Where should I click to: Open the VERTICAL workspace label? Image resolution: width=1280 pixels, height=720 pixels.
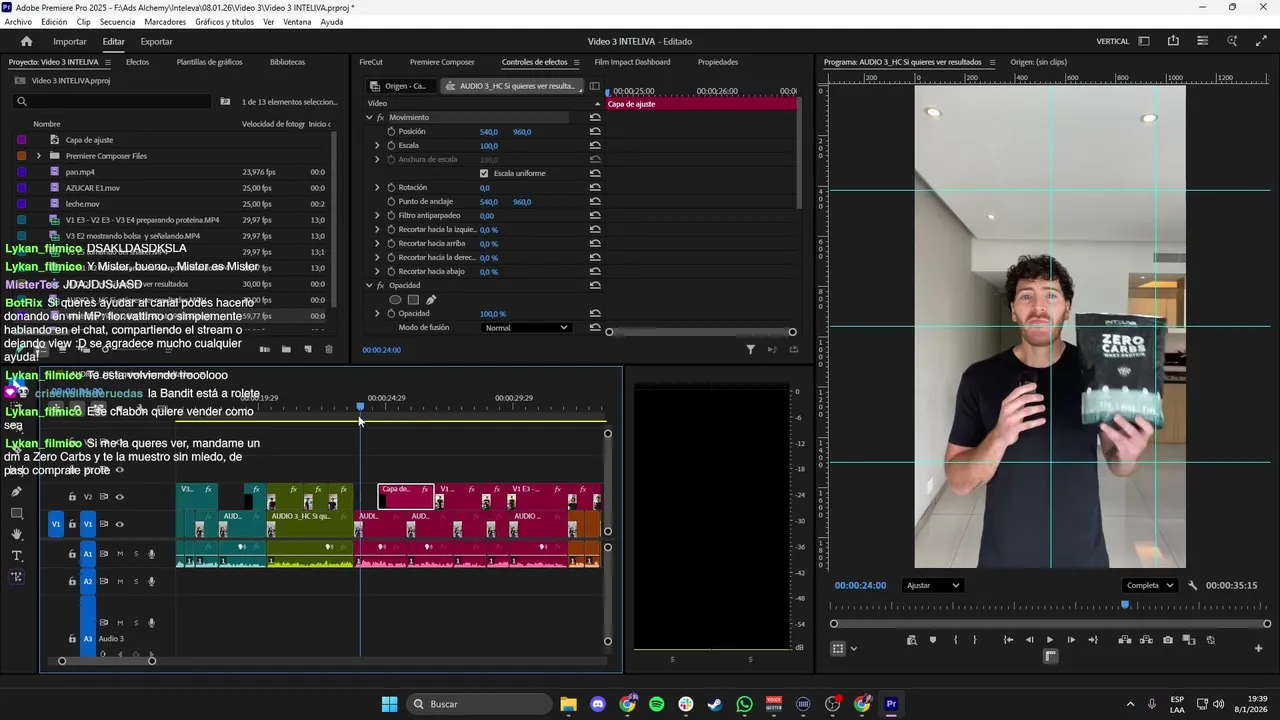tap(1113, 41)
